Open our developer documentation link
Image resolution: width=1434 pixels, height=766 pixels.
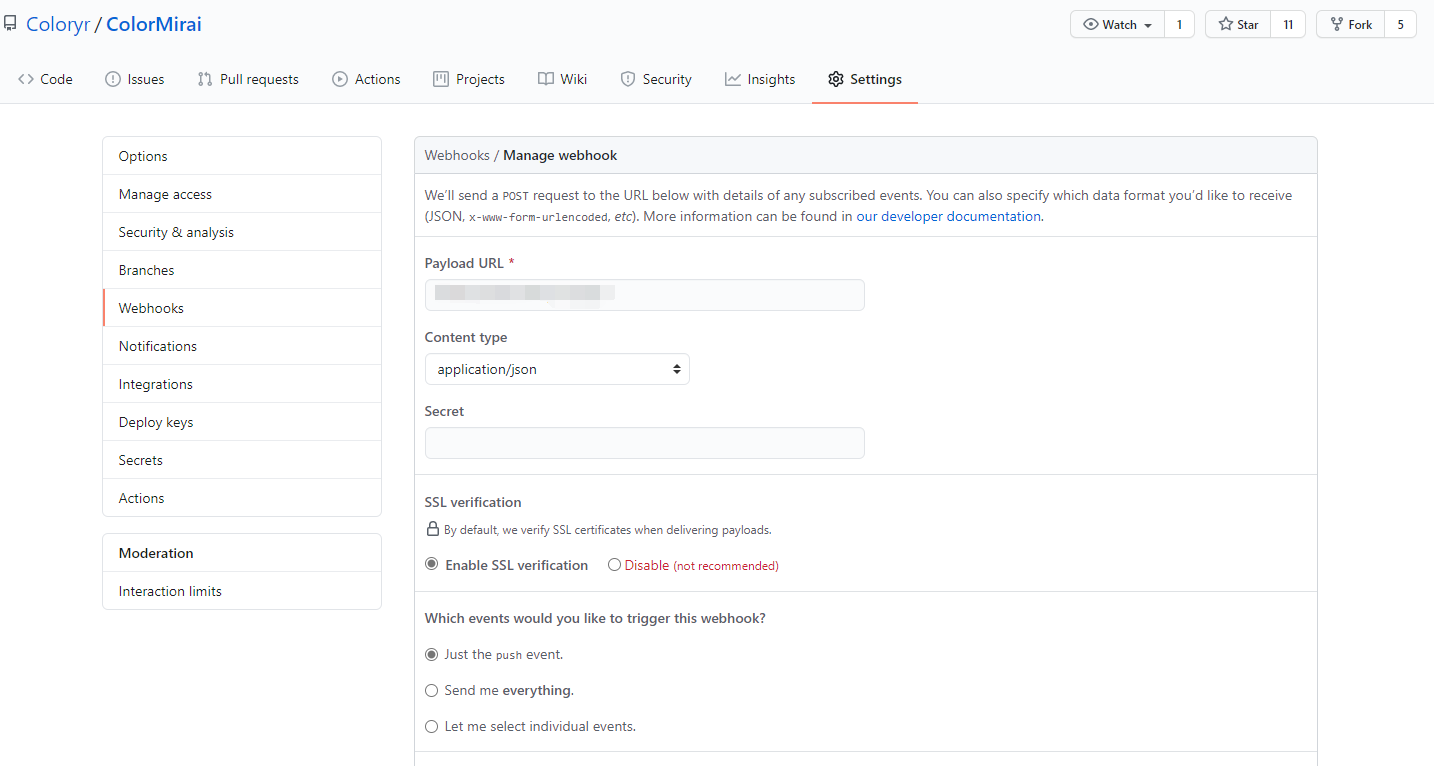click(x=948, y=216)
